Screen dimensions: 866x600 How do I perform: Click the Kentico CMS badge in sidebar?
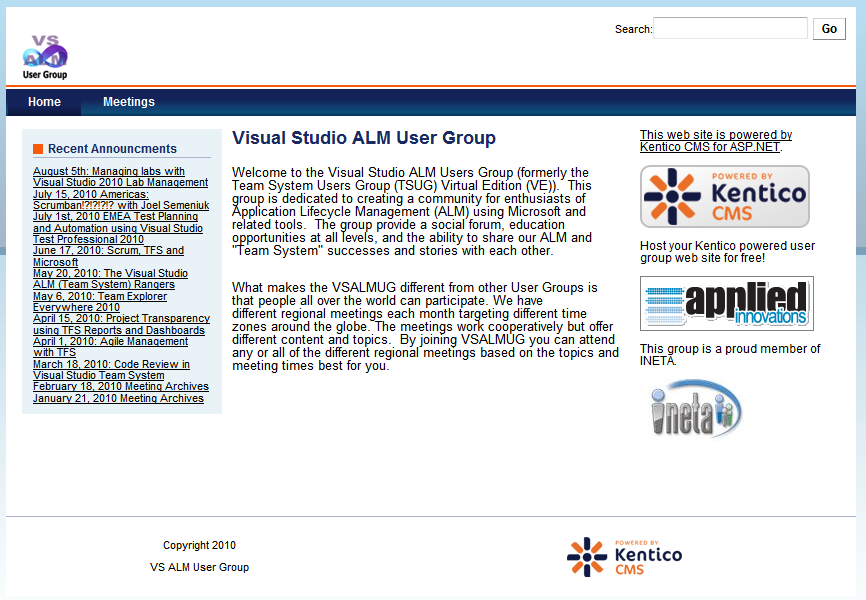(725, 196)
